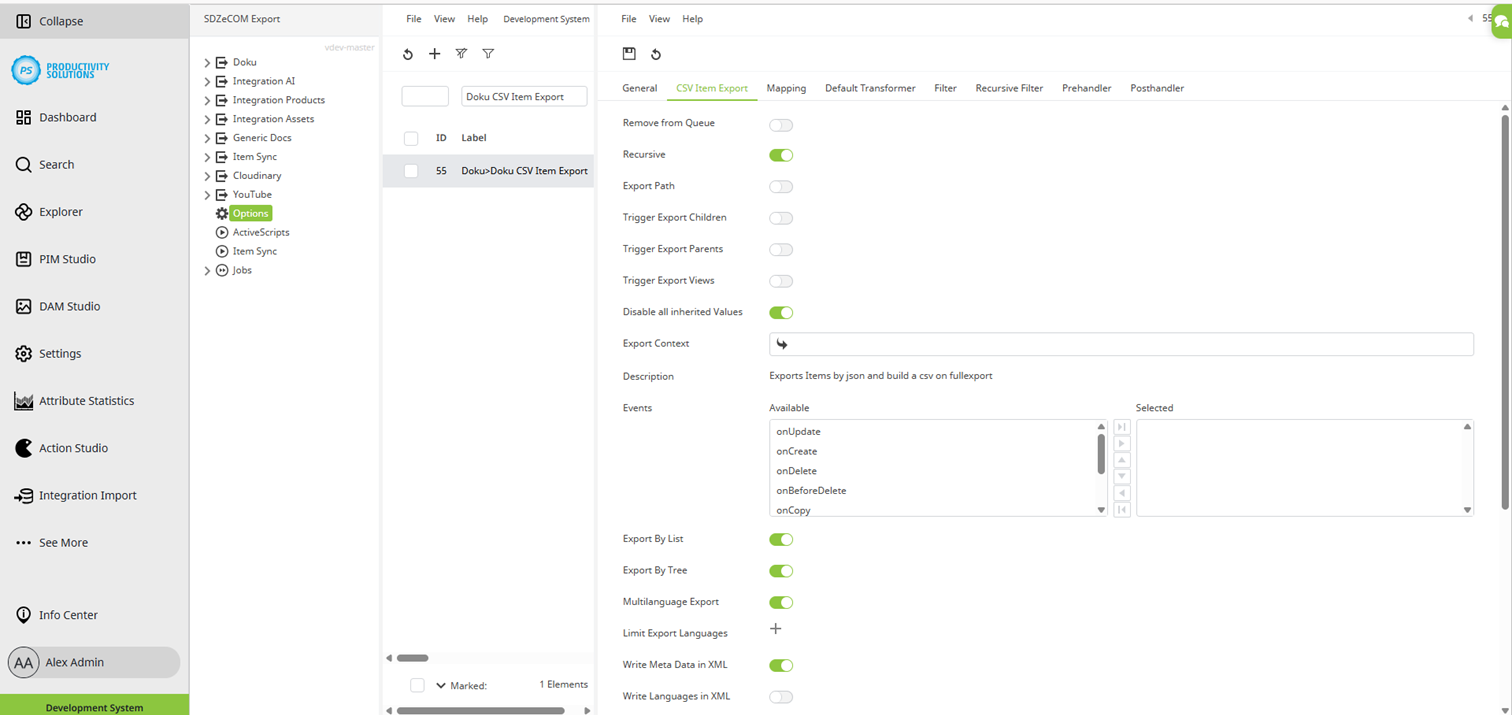Reload the detail form via refresh icon
1512x715 pixels.
coord(656,54)
